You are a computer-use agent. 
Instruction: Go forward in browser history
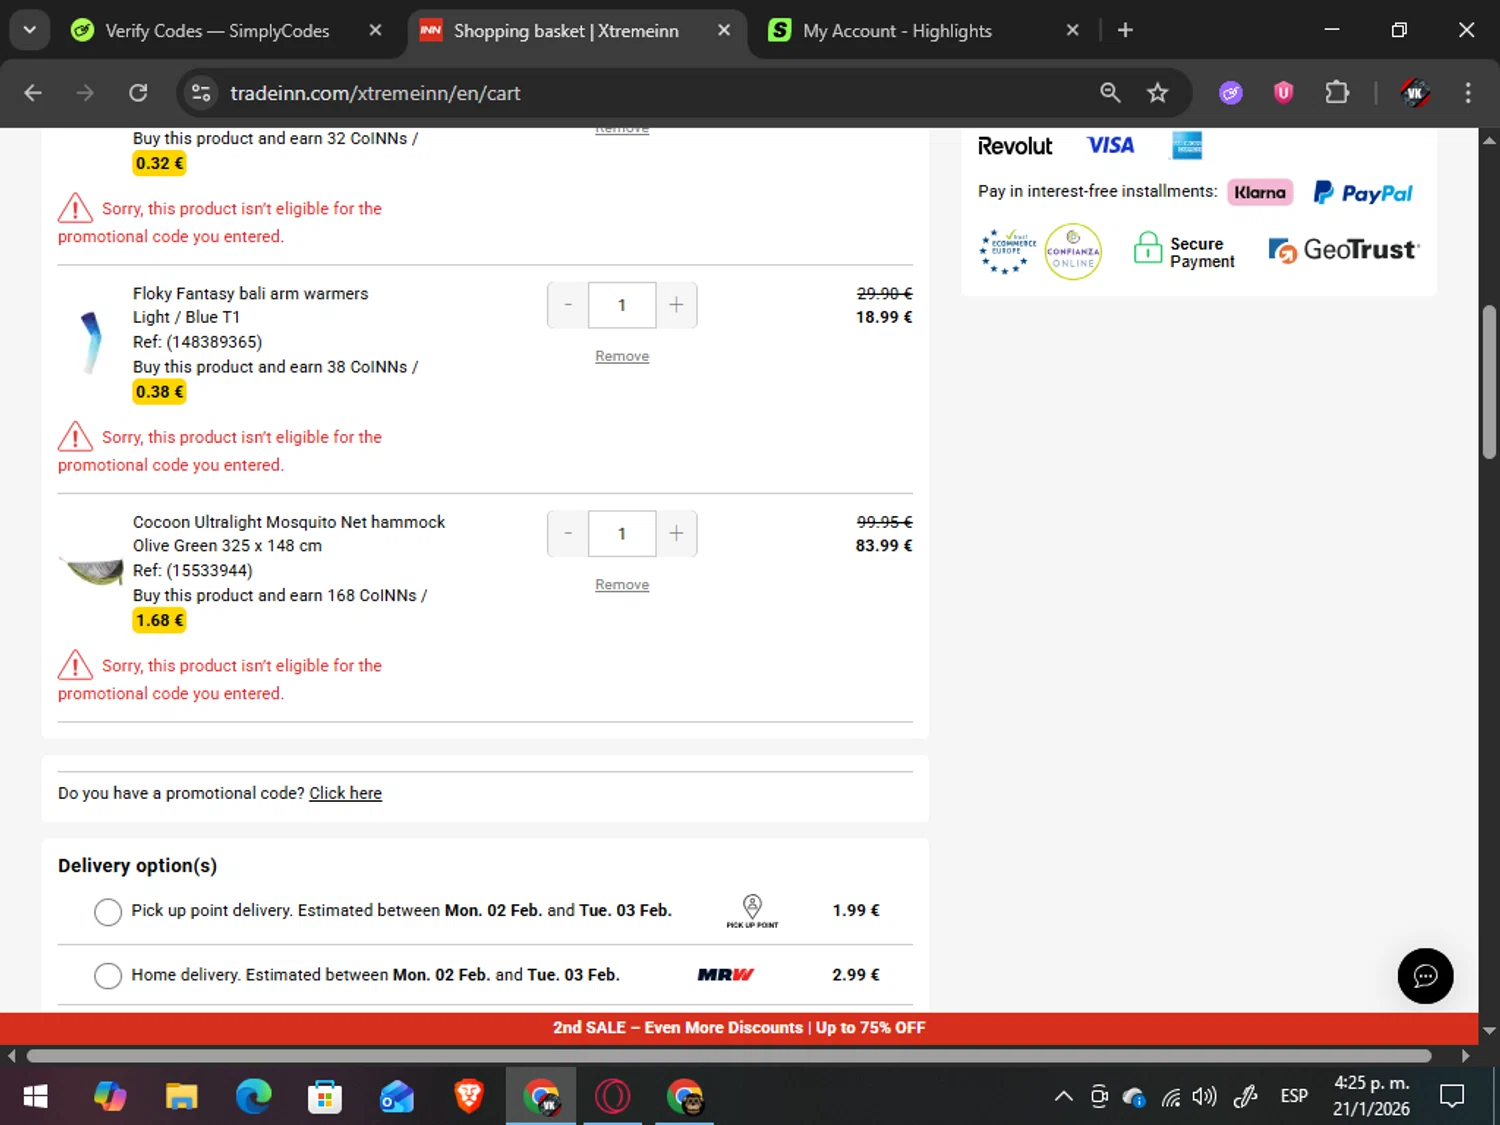point(85,93)
